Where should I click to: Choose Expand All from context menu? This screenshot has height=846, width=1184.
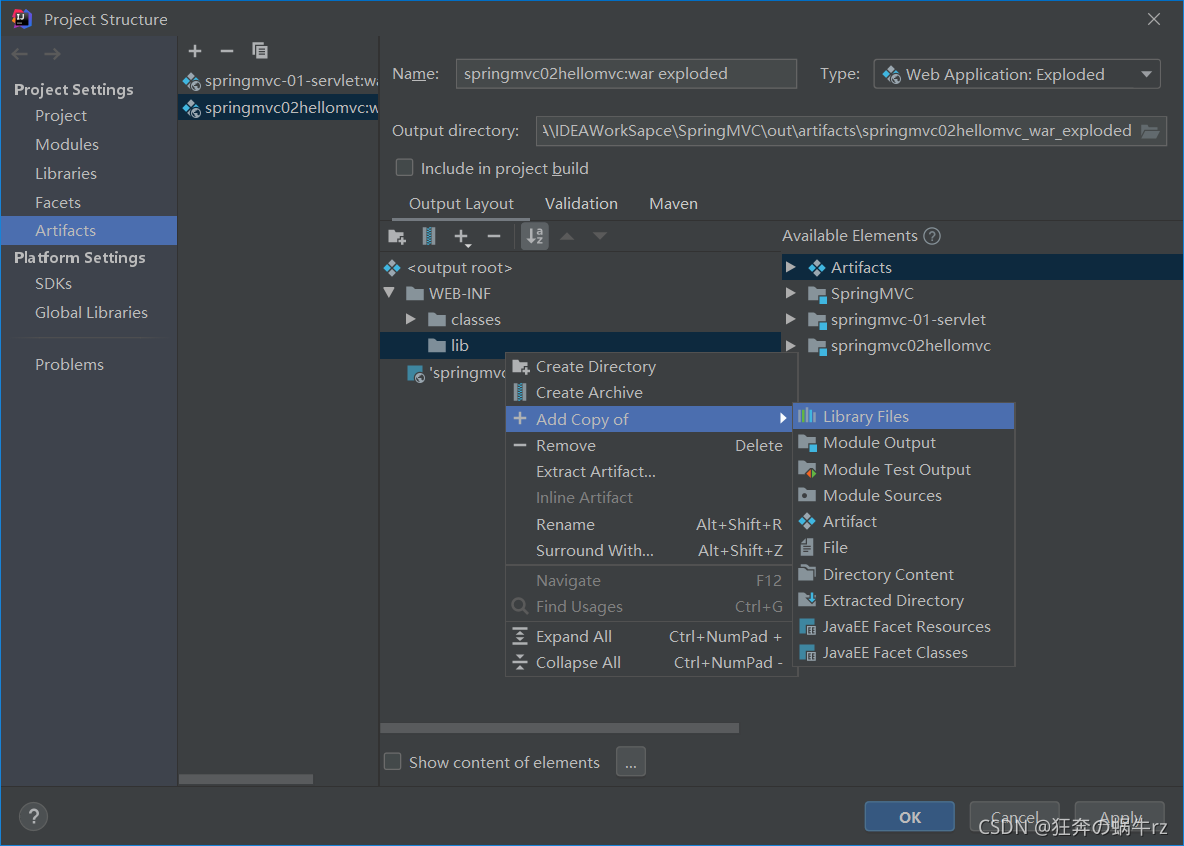click(x=651, y=637)
